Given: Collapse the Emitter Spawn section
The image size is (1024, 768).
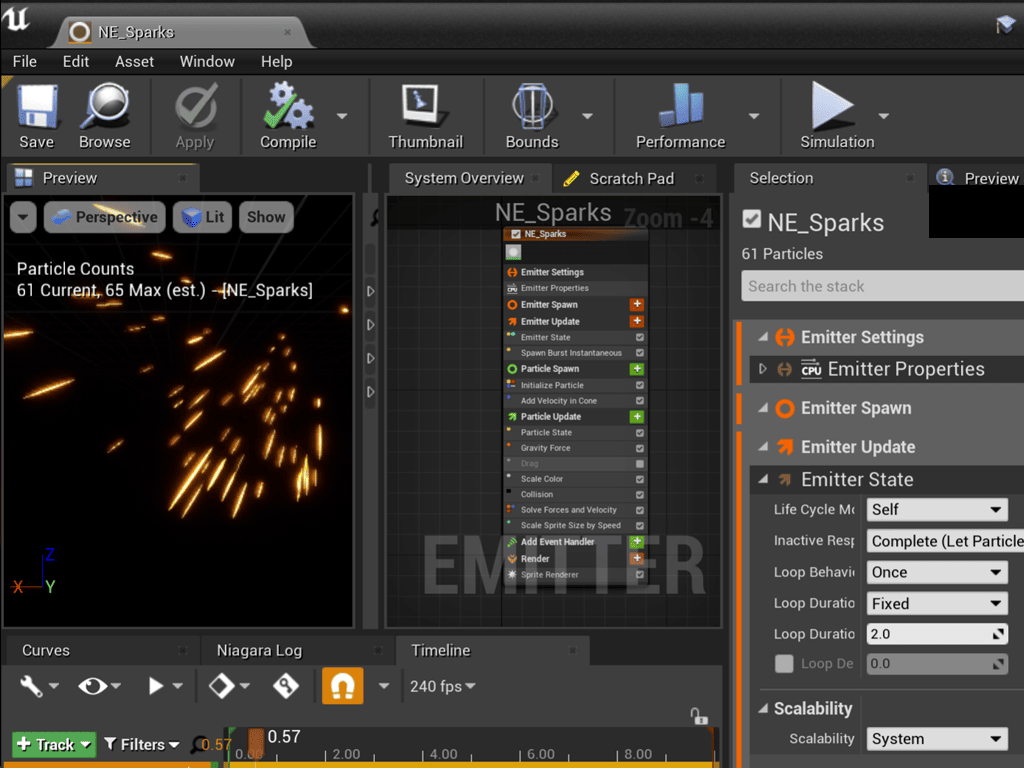Looking at the screenshot, I should [x=763, y=408].
